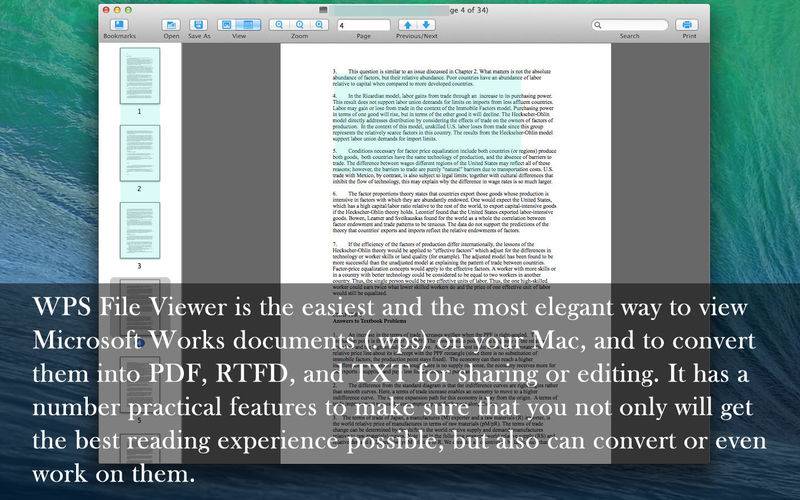Click the middle Zoom magnifier button
The width and height of the screenshot is (800, 500).
point(299,24)
